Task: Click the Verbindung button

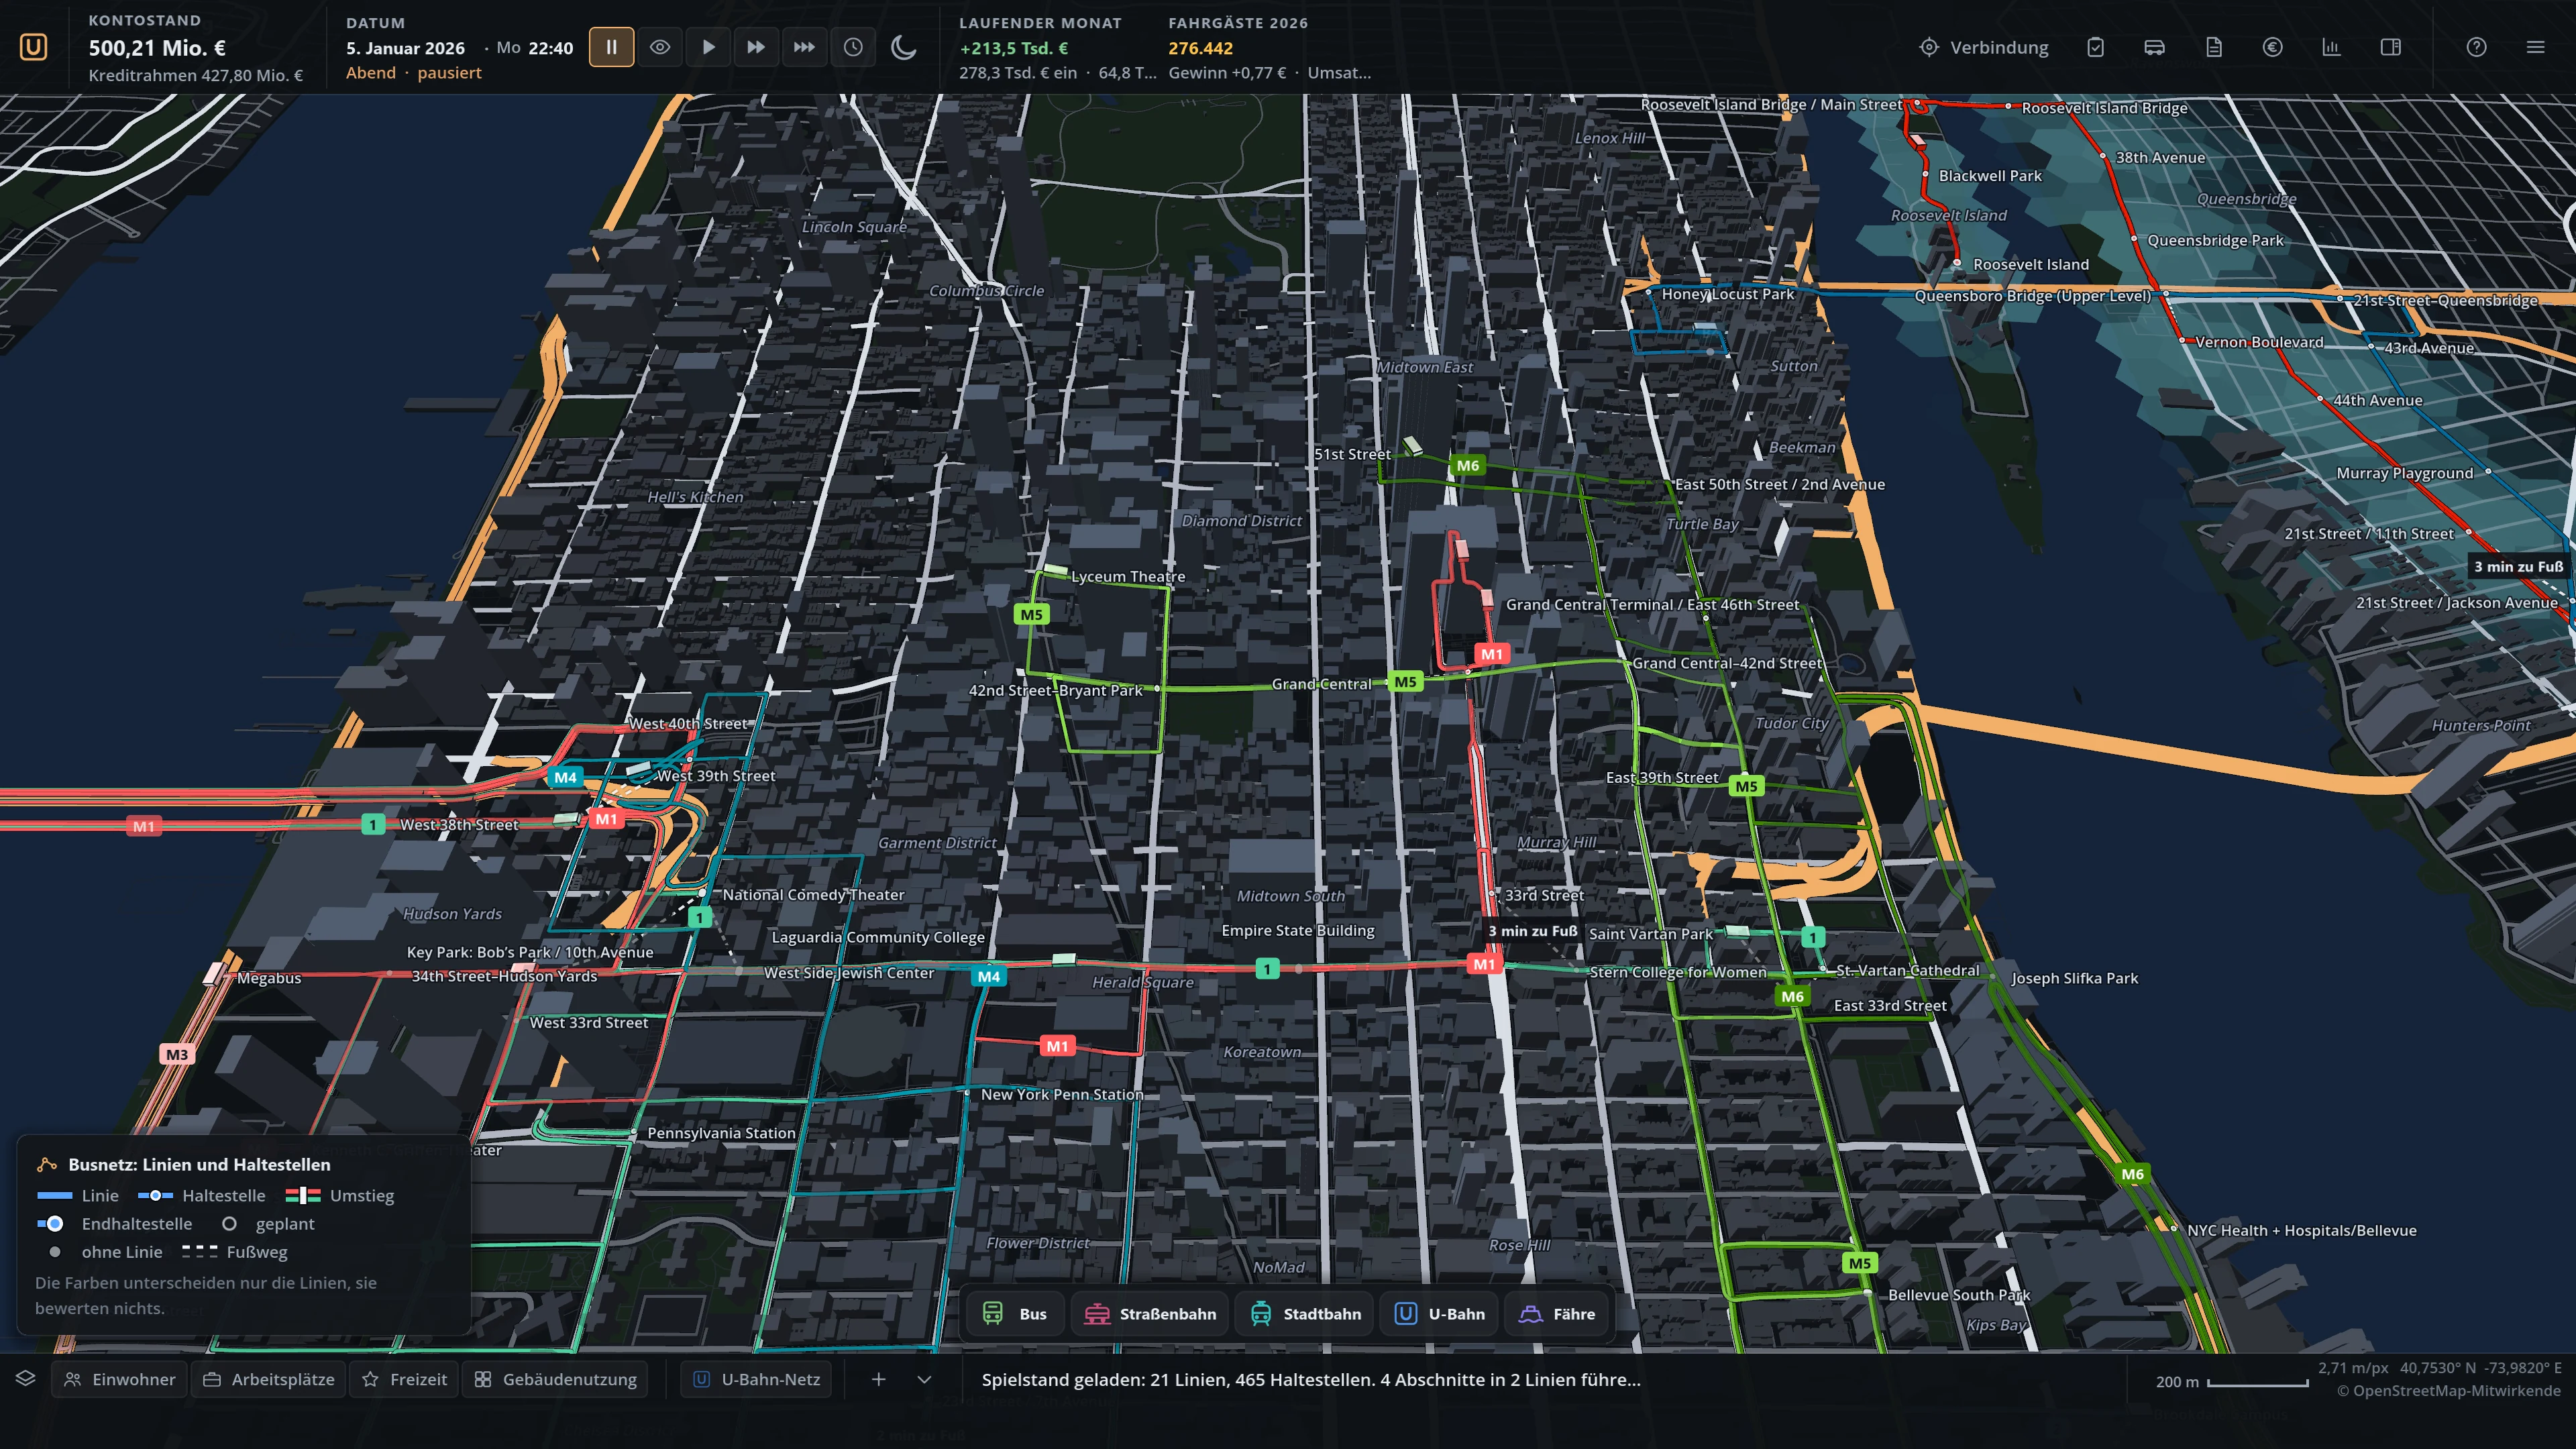Action: click(x=1985, y=47)
